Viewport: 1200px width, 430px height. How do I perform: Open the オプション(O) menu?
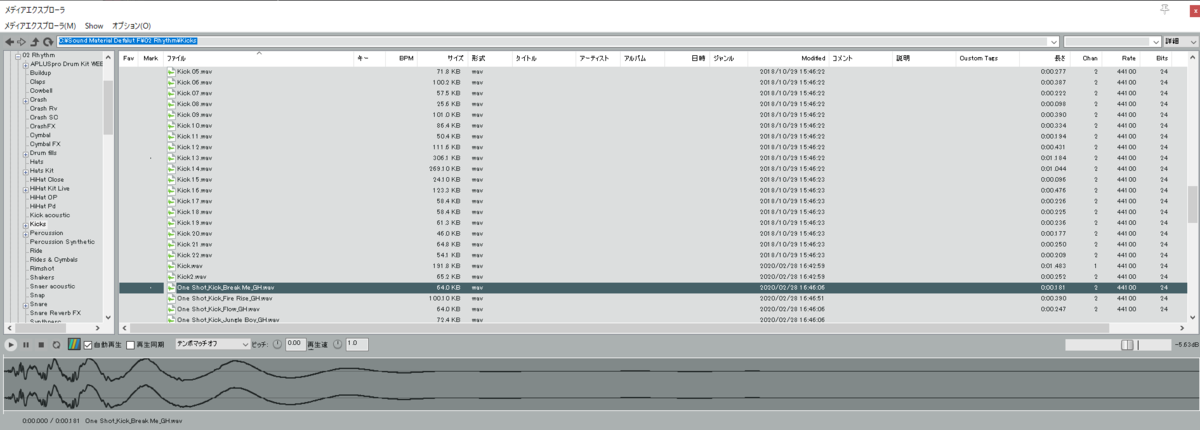[x=132, y=25]
